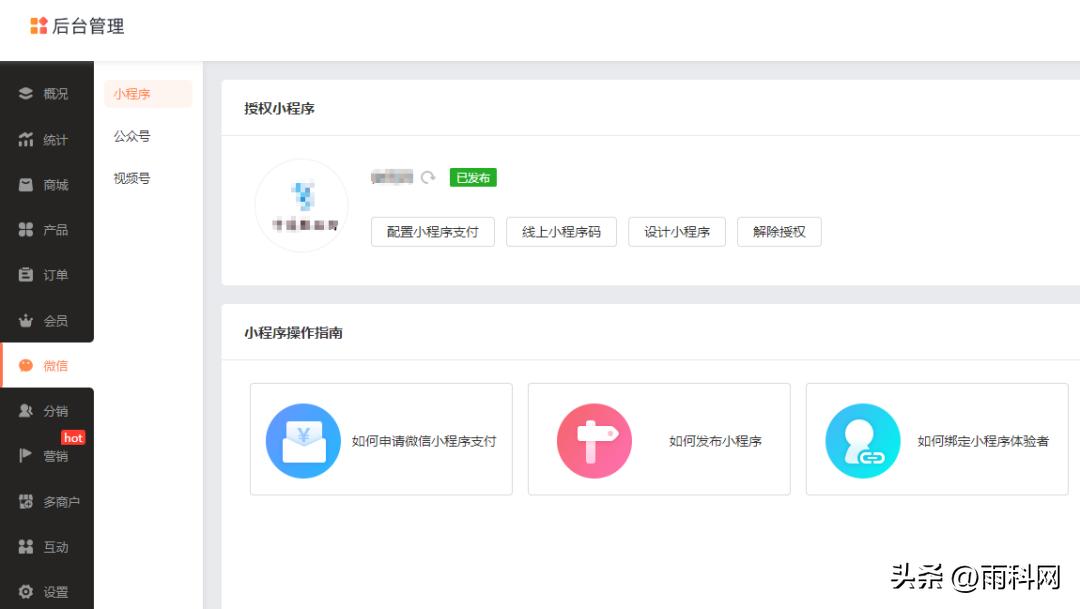This screenshot has width=1080, height=609.
Task: Open the 订单 orders icon
Action: pyautogui.click(x=26, y=274)
